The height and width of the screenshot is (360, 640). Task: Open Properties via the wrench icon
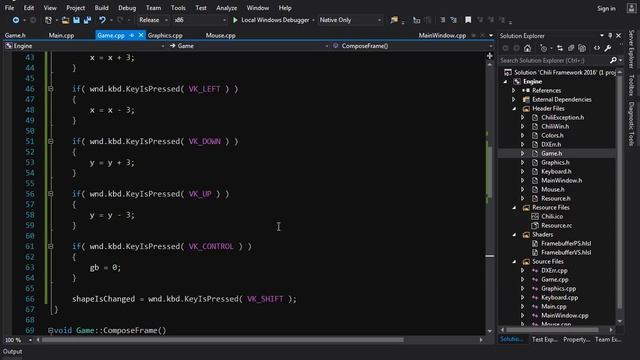coord(608,48)
